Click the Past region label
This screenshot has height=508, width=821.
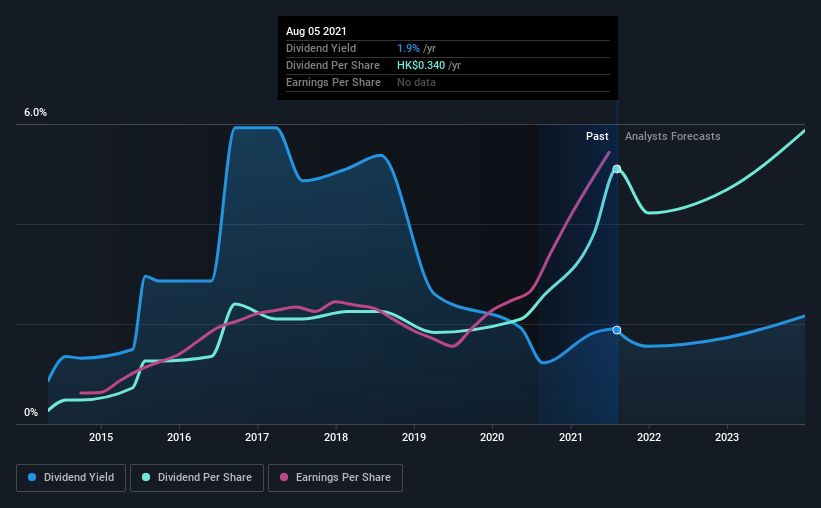tap(597, 136)
